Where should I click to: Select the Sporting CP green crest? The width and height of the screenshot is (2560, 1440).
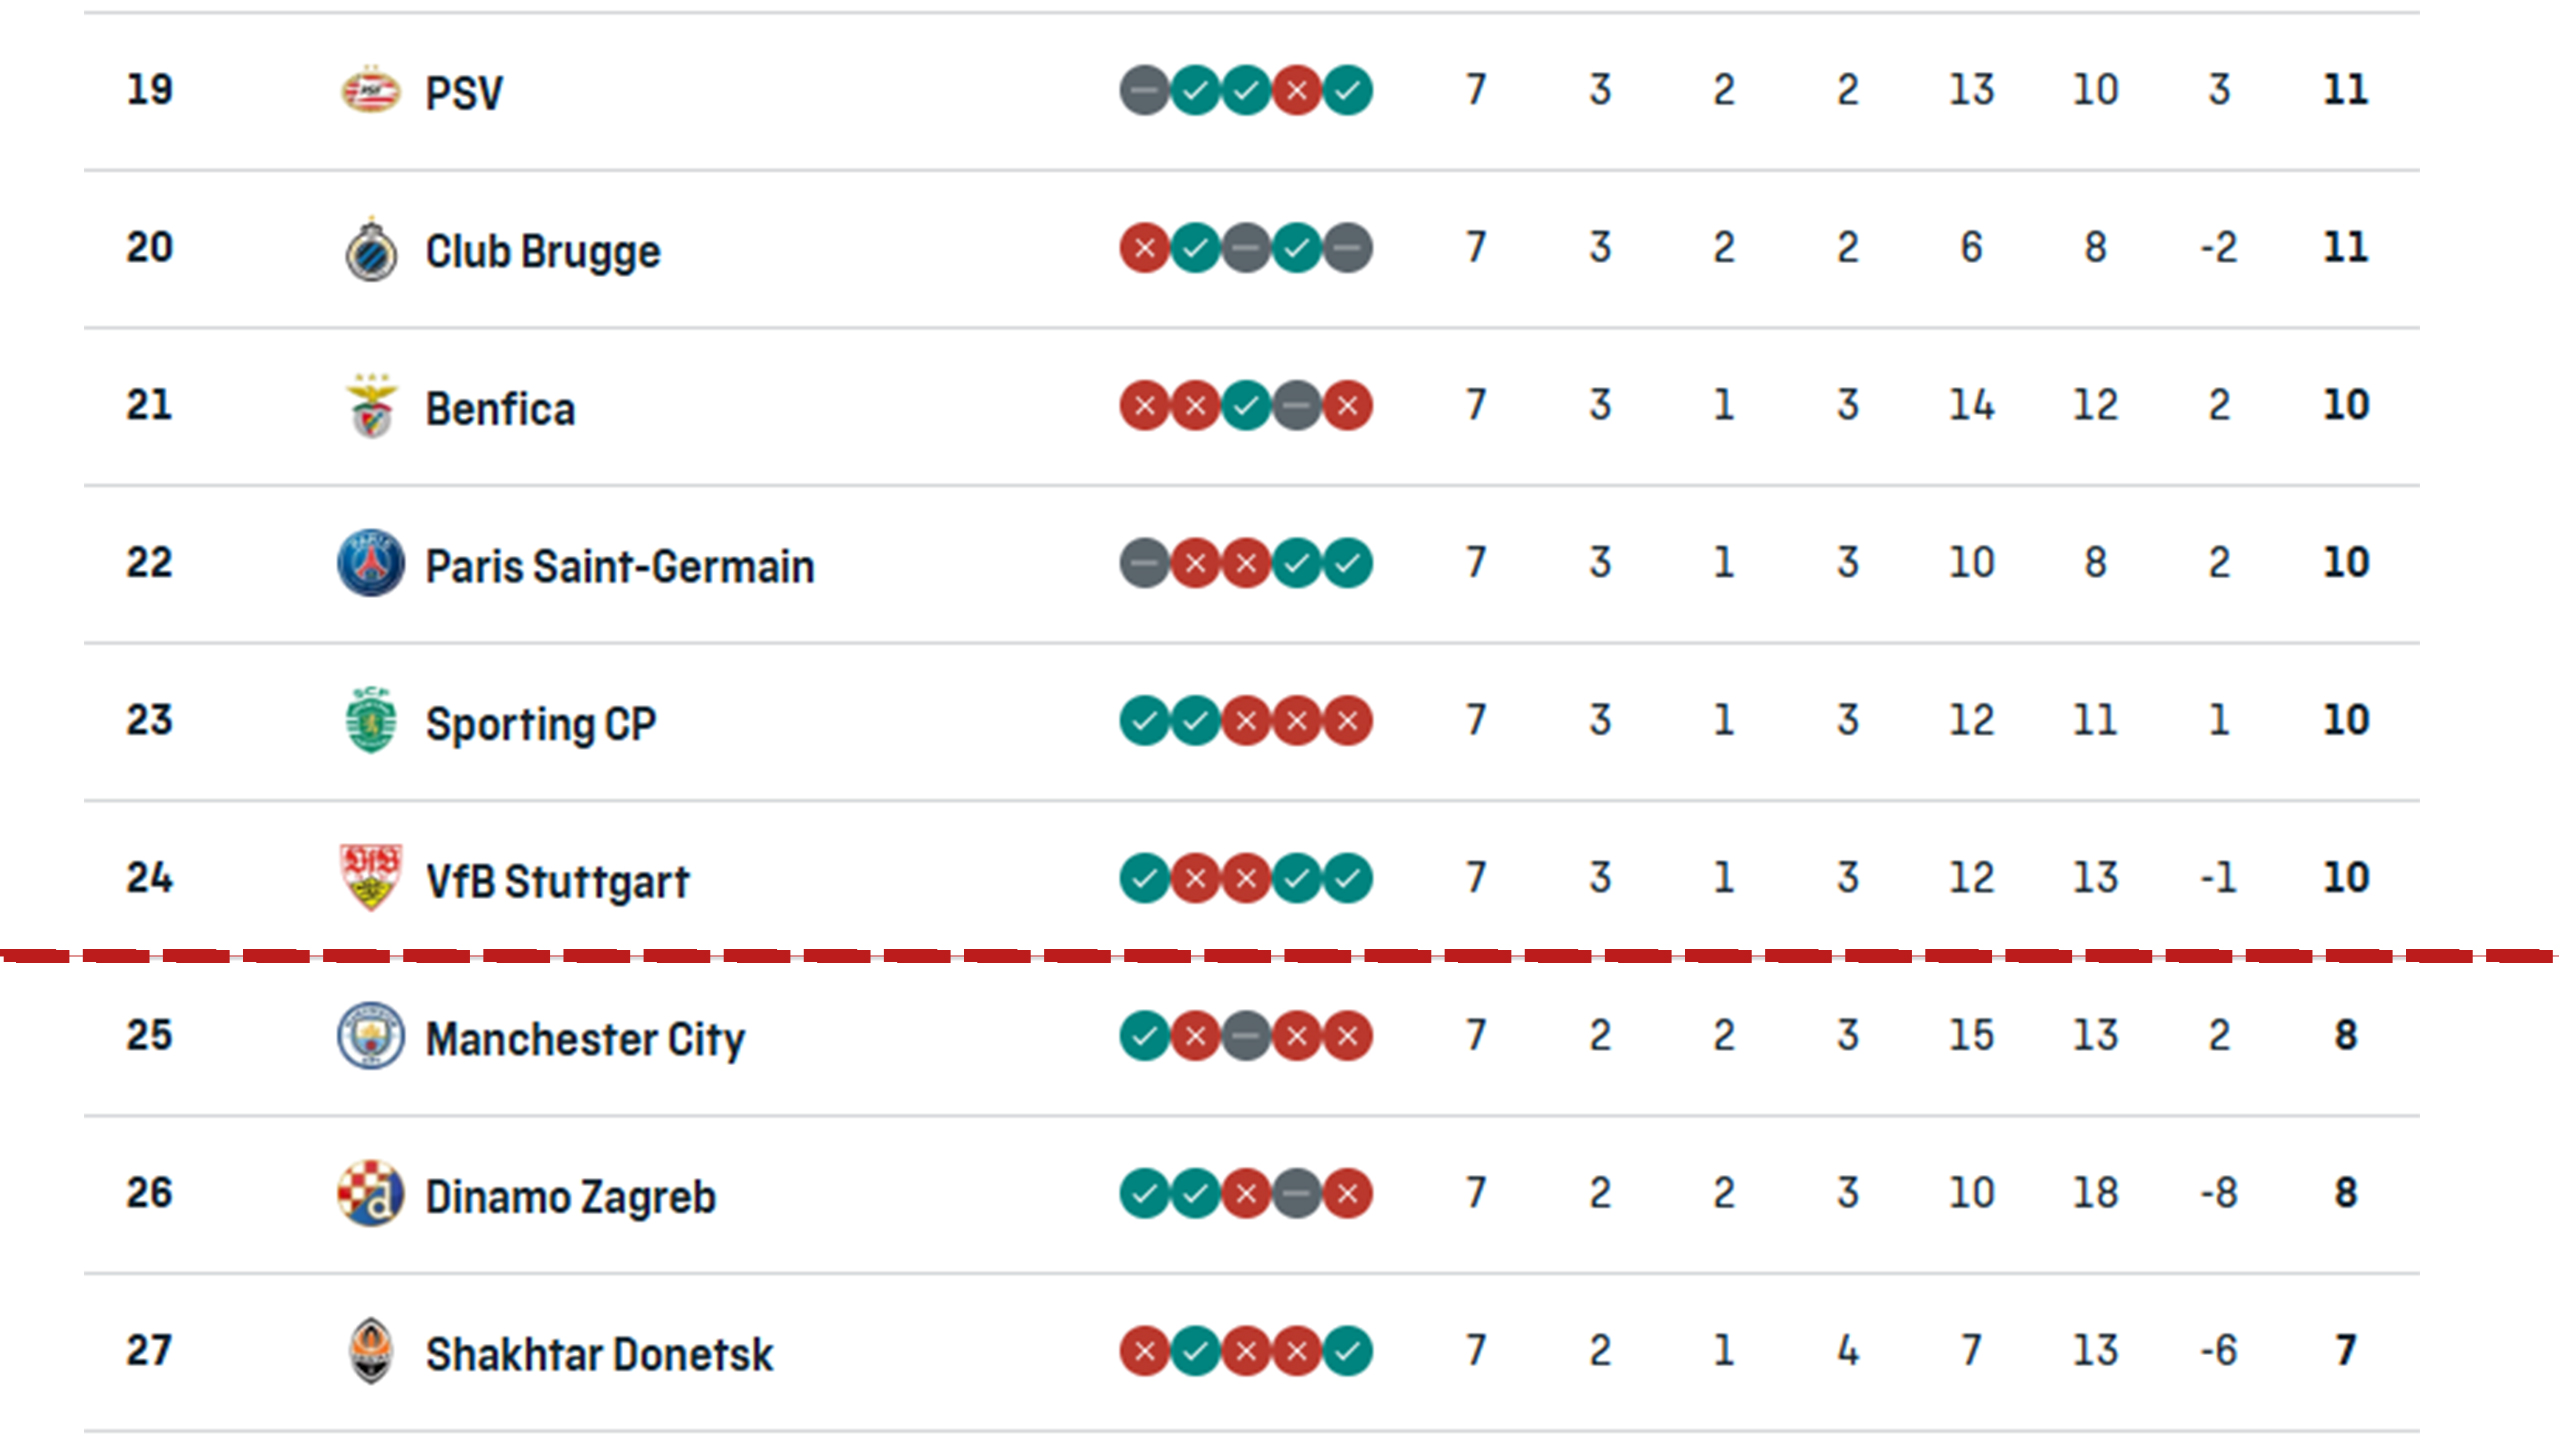click(x=370, y=721)
